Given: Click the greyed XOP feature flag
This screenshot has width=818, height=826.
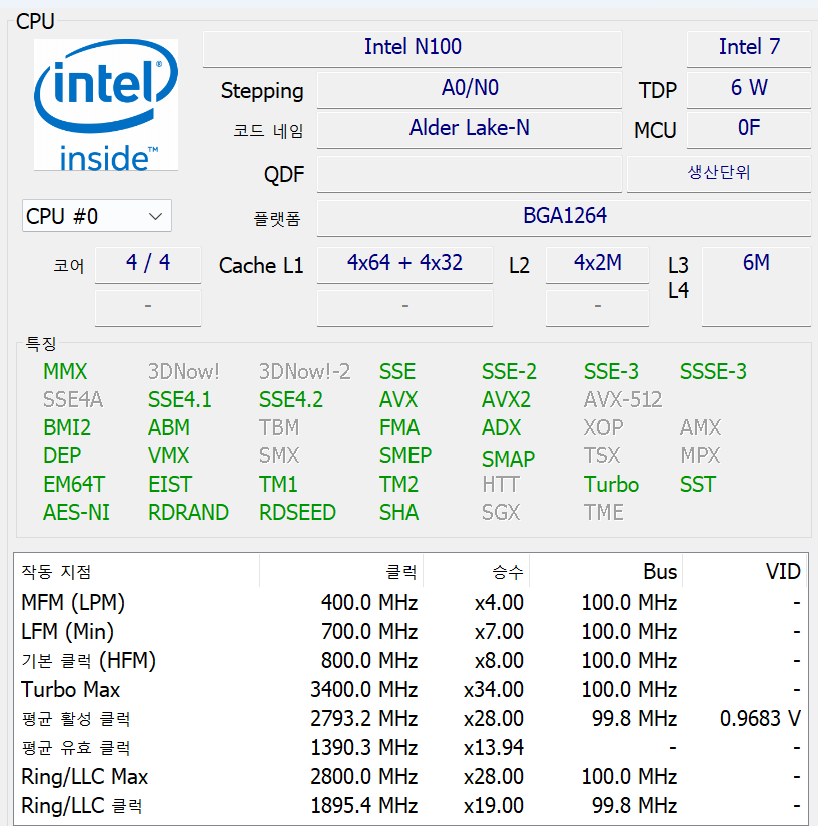Looking at the screenshot, I should 603,428.
